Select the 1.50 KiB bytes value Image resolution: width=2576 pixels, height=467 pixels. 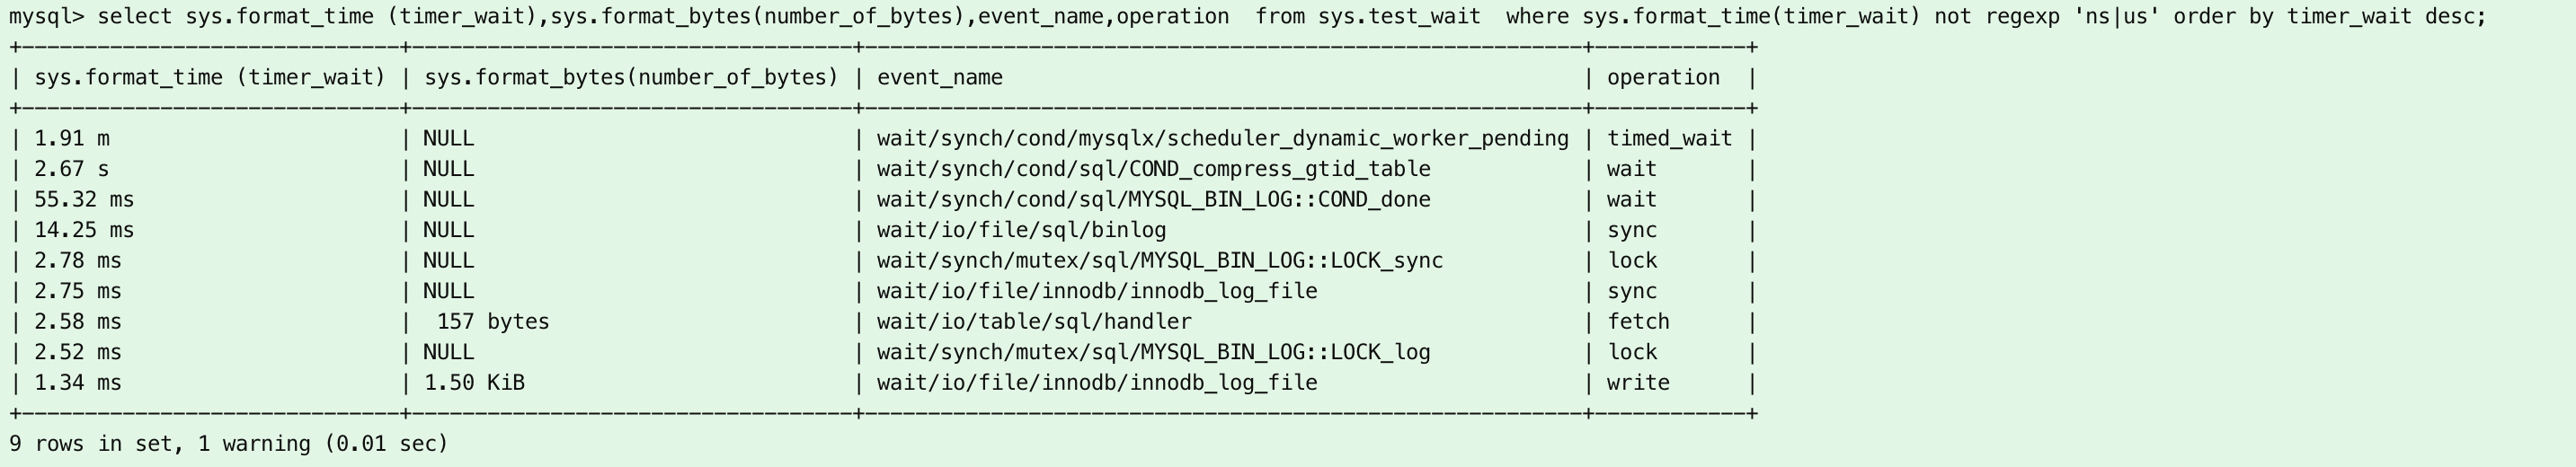pos(474,383)
